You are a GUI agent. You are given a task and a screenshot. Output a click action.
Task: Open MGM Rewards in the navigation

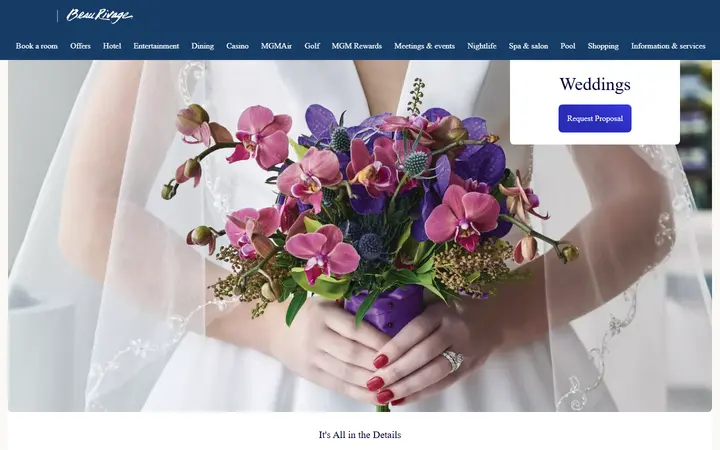pyautogui.click(x=357, y=46)
